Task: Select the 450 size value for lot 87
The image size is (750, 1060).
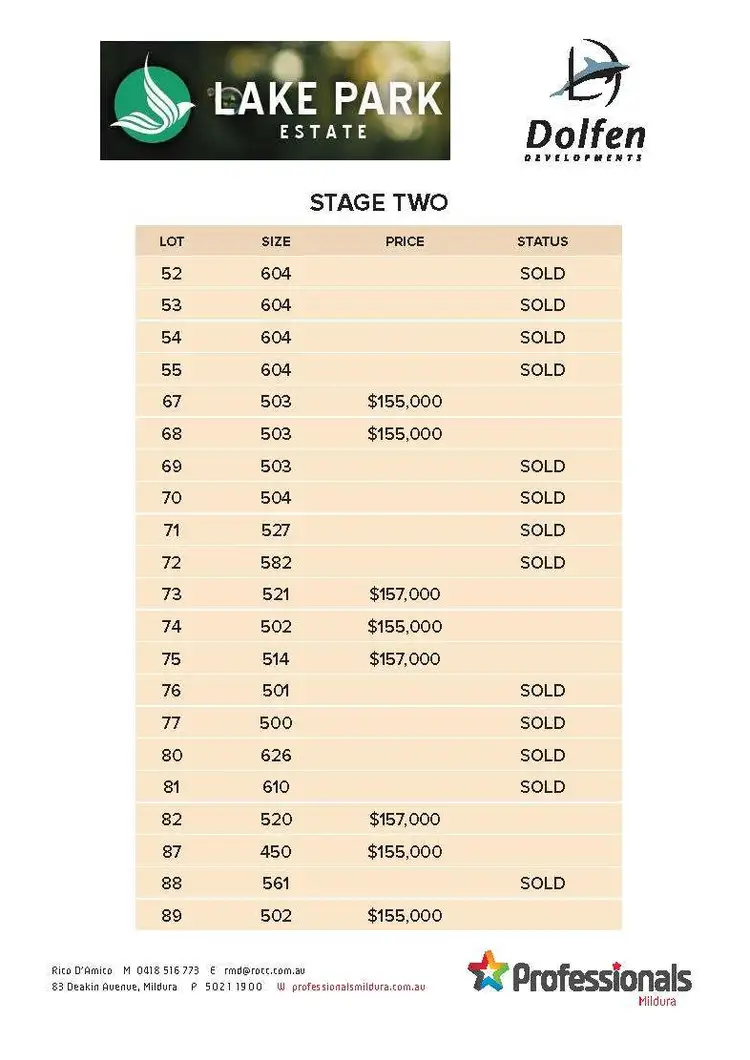Action: 276,852
